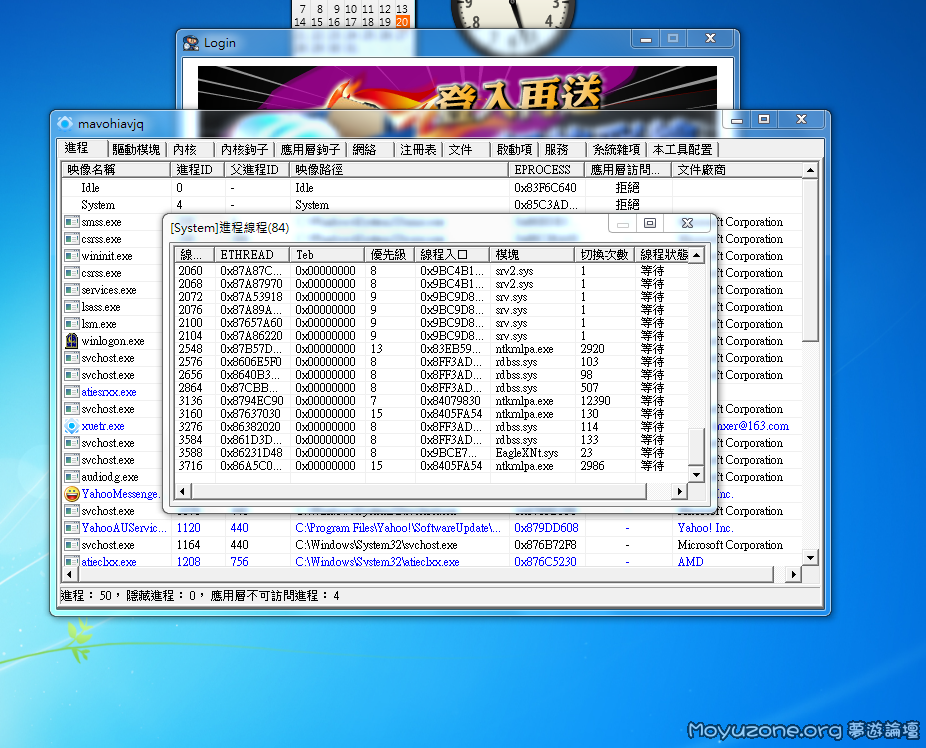Image resolution: width=926 pixels, height=748 pixels.
Task: Select the YahooMessenger smiley icon
Action: point(72,494)
